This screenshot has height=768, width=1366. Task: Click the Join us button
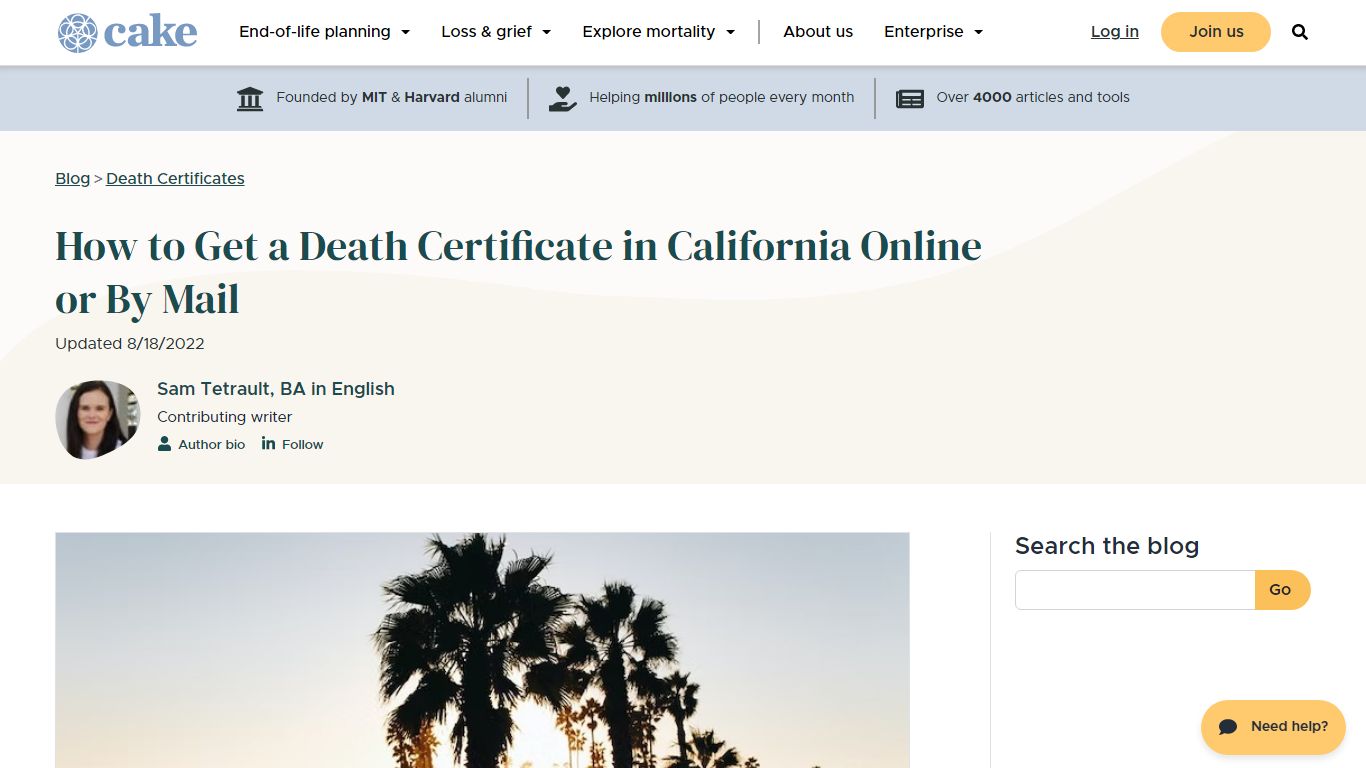[1216, 32]
